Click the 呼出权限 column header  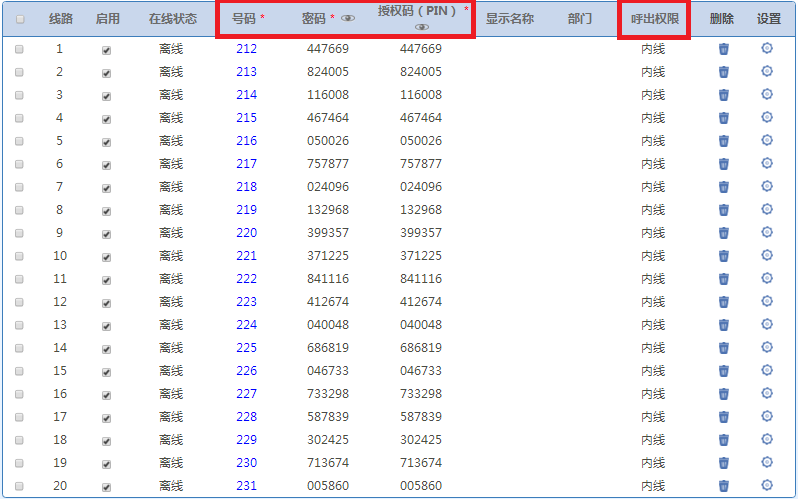(654, 19)
